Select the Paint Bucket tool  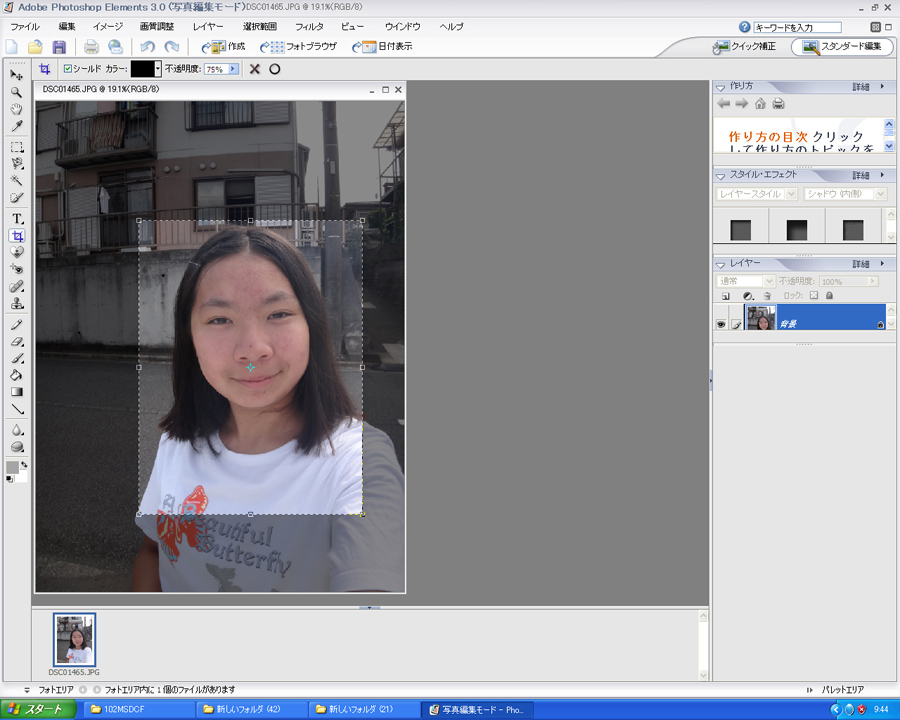click(17, 375)
